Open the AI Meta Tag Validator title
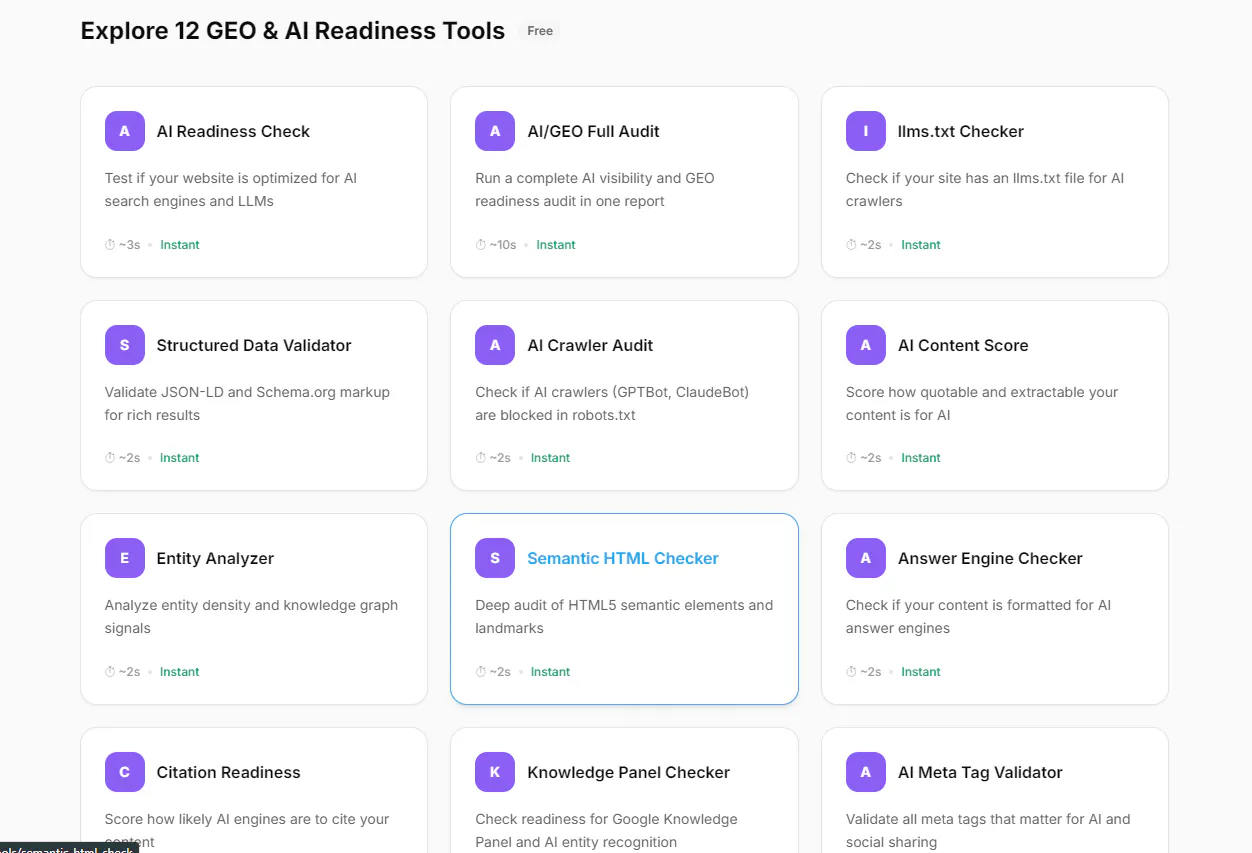This screenshot has width=1252, height=853. tap(980, 772)
